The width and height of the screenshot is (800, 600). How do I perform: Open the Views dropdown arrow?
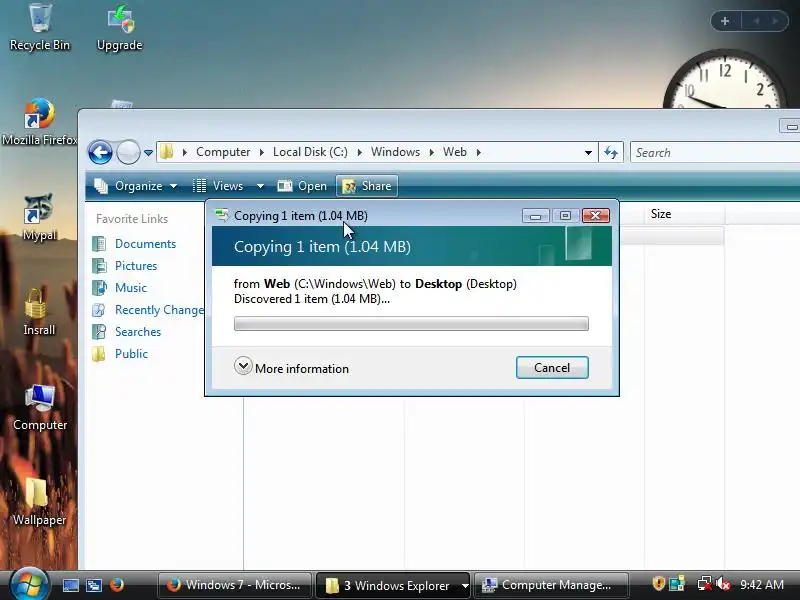(260, 186)
